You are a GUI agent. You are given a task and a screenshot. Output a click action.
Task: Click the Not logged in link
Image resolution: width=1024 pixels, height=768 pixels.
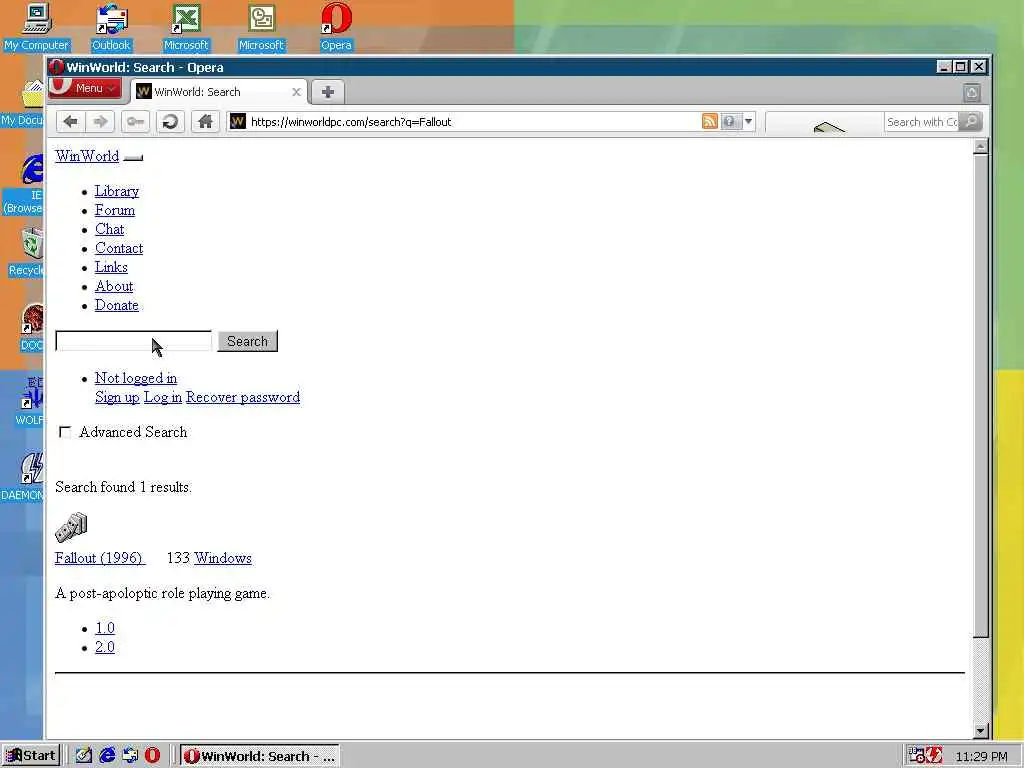136,378
